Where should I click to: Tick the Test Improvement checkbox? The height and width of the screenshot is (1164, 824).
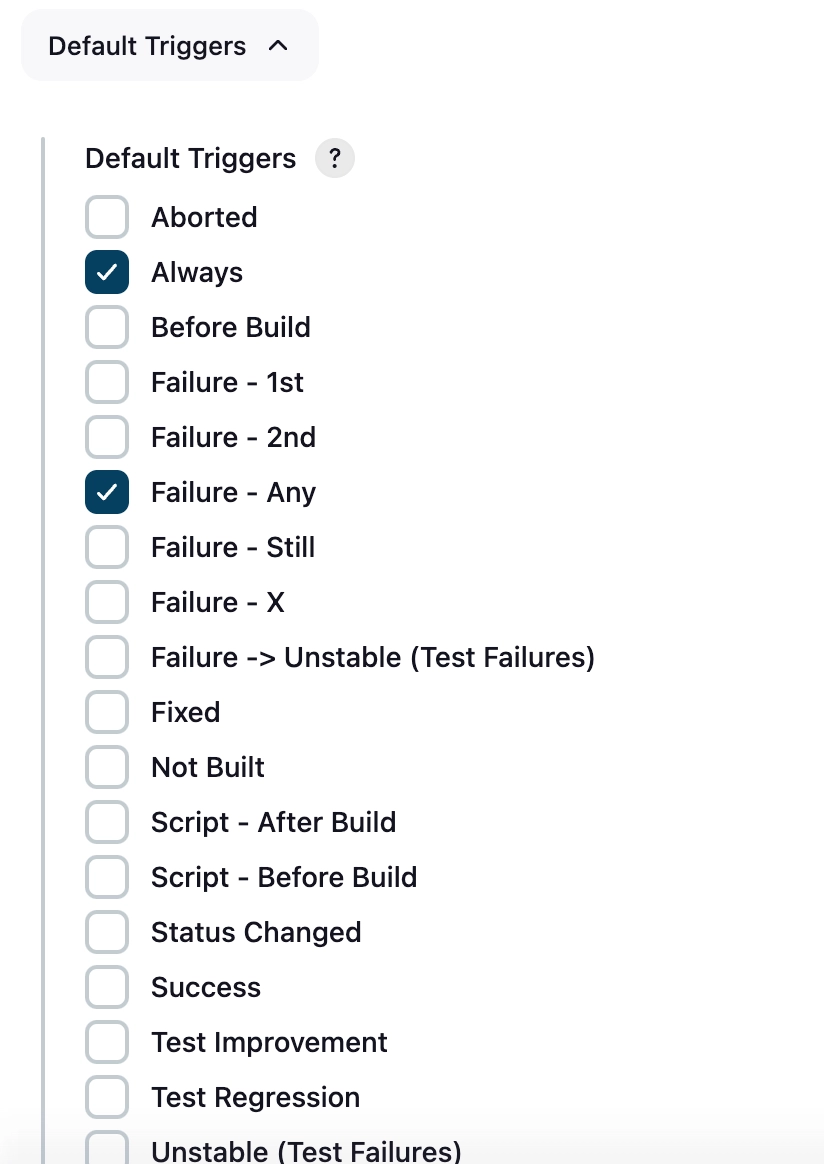coord(107,1042)
